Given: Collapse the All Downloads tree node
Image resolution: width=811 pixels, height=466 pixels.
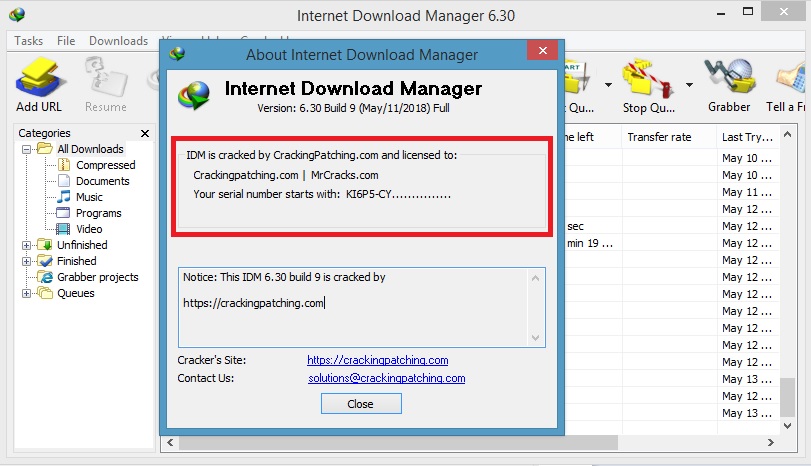Looking at the screenshot, I should [26, 149].
